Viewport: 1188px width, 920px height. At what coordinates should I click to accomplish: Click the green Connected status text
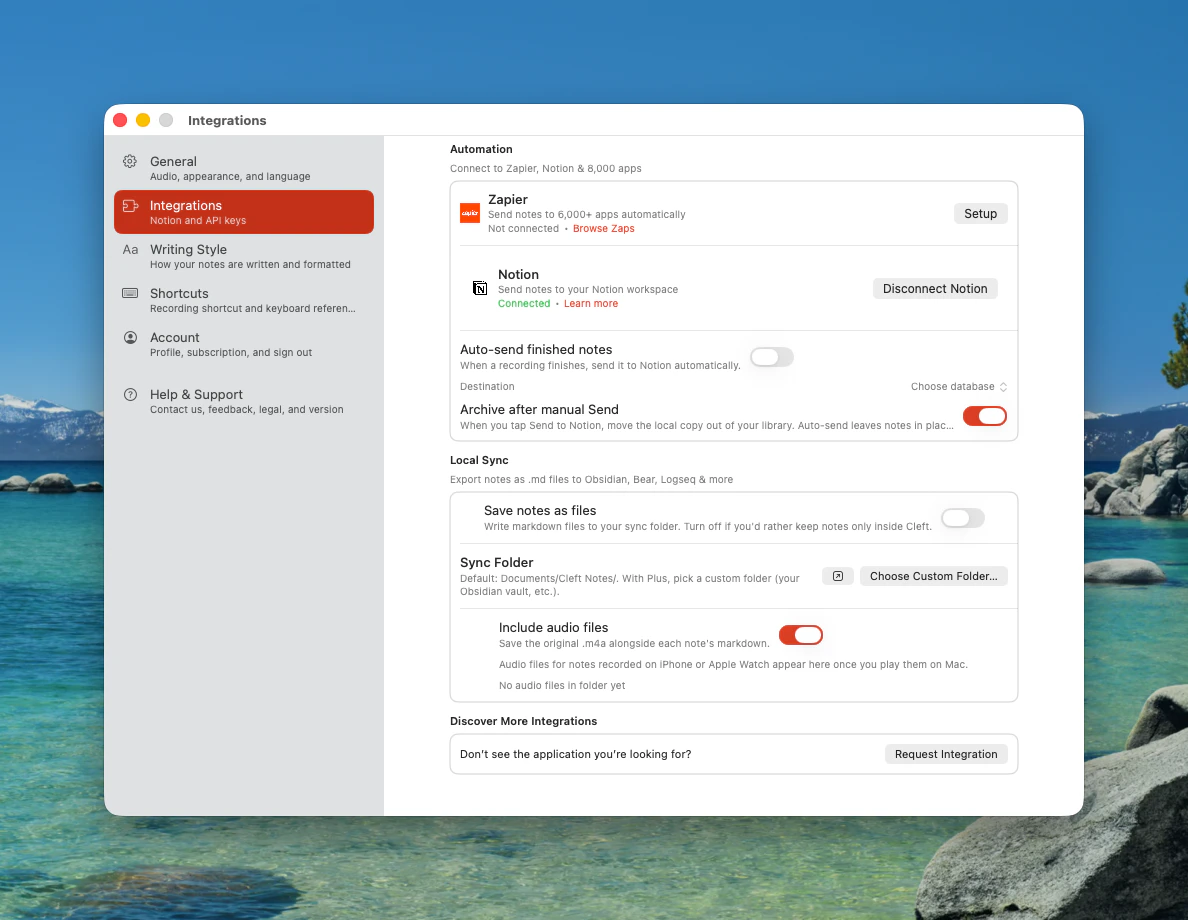tap(524, 303)
